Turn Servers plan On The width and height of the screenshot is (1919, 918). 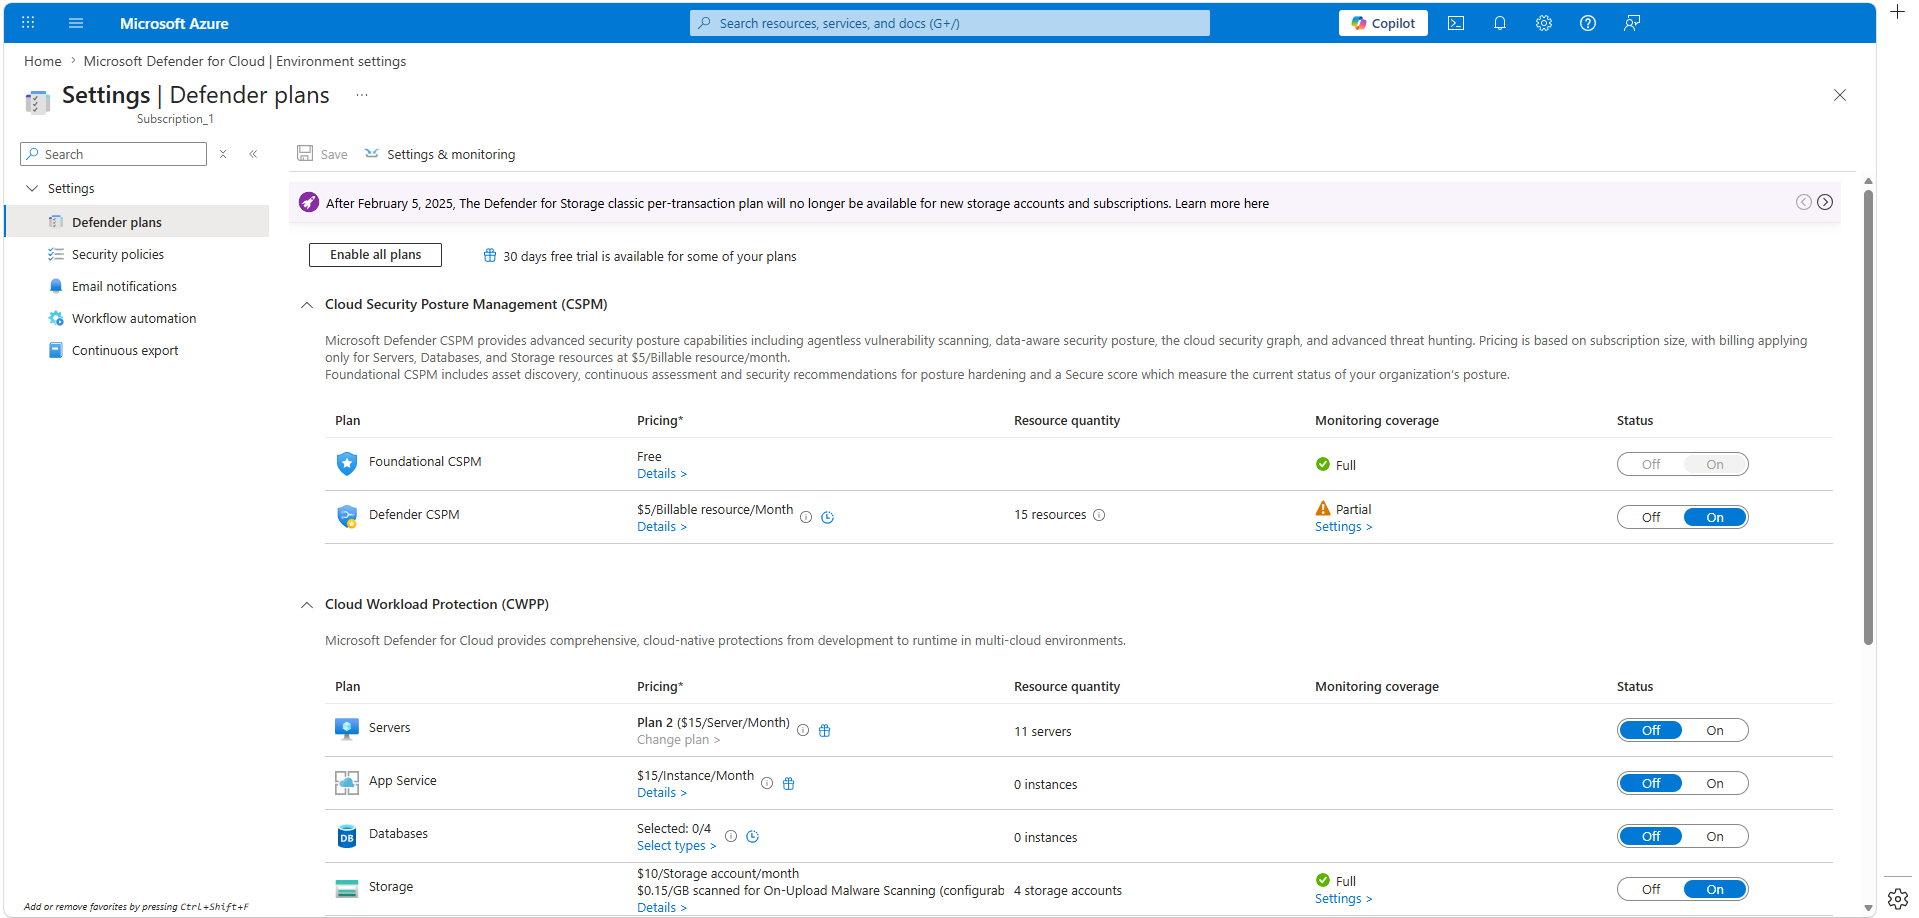(1715, 730)
